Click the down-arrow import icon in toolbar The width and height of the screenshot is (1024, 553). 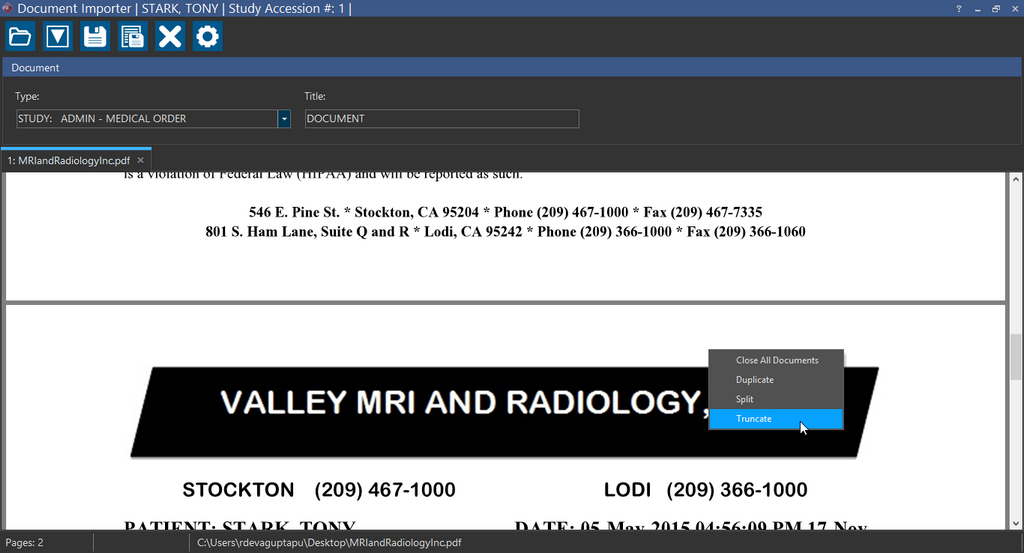click(x=58, y=37)
